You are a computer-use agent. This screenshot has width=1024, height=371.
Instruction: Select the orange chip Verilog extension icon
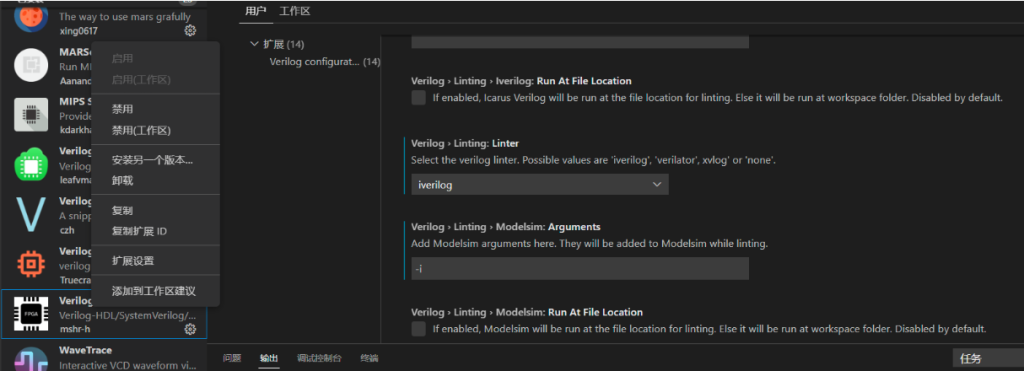click(31, 264)
